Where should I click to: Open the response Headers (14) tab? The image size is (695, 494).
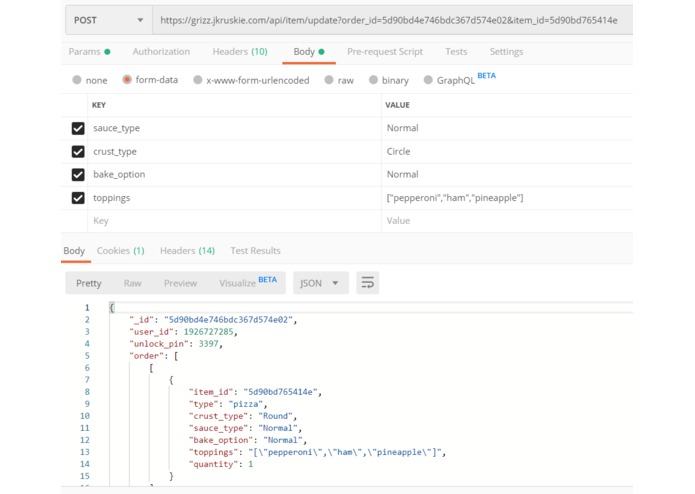tap(187, 251)
